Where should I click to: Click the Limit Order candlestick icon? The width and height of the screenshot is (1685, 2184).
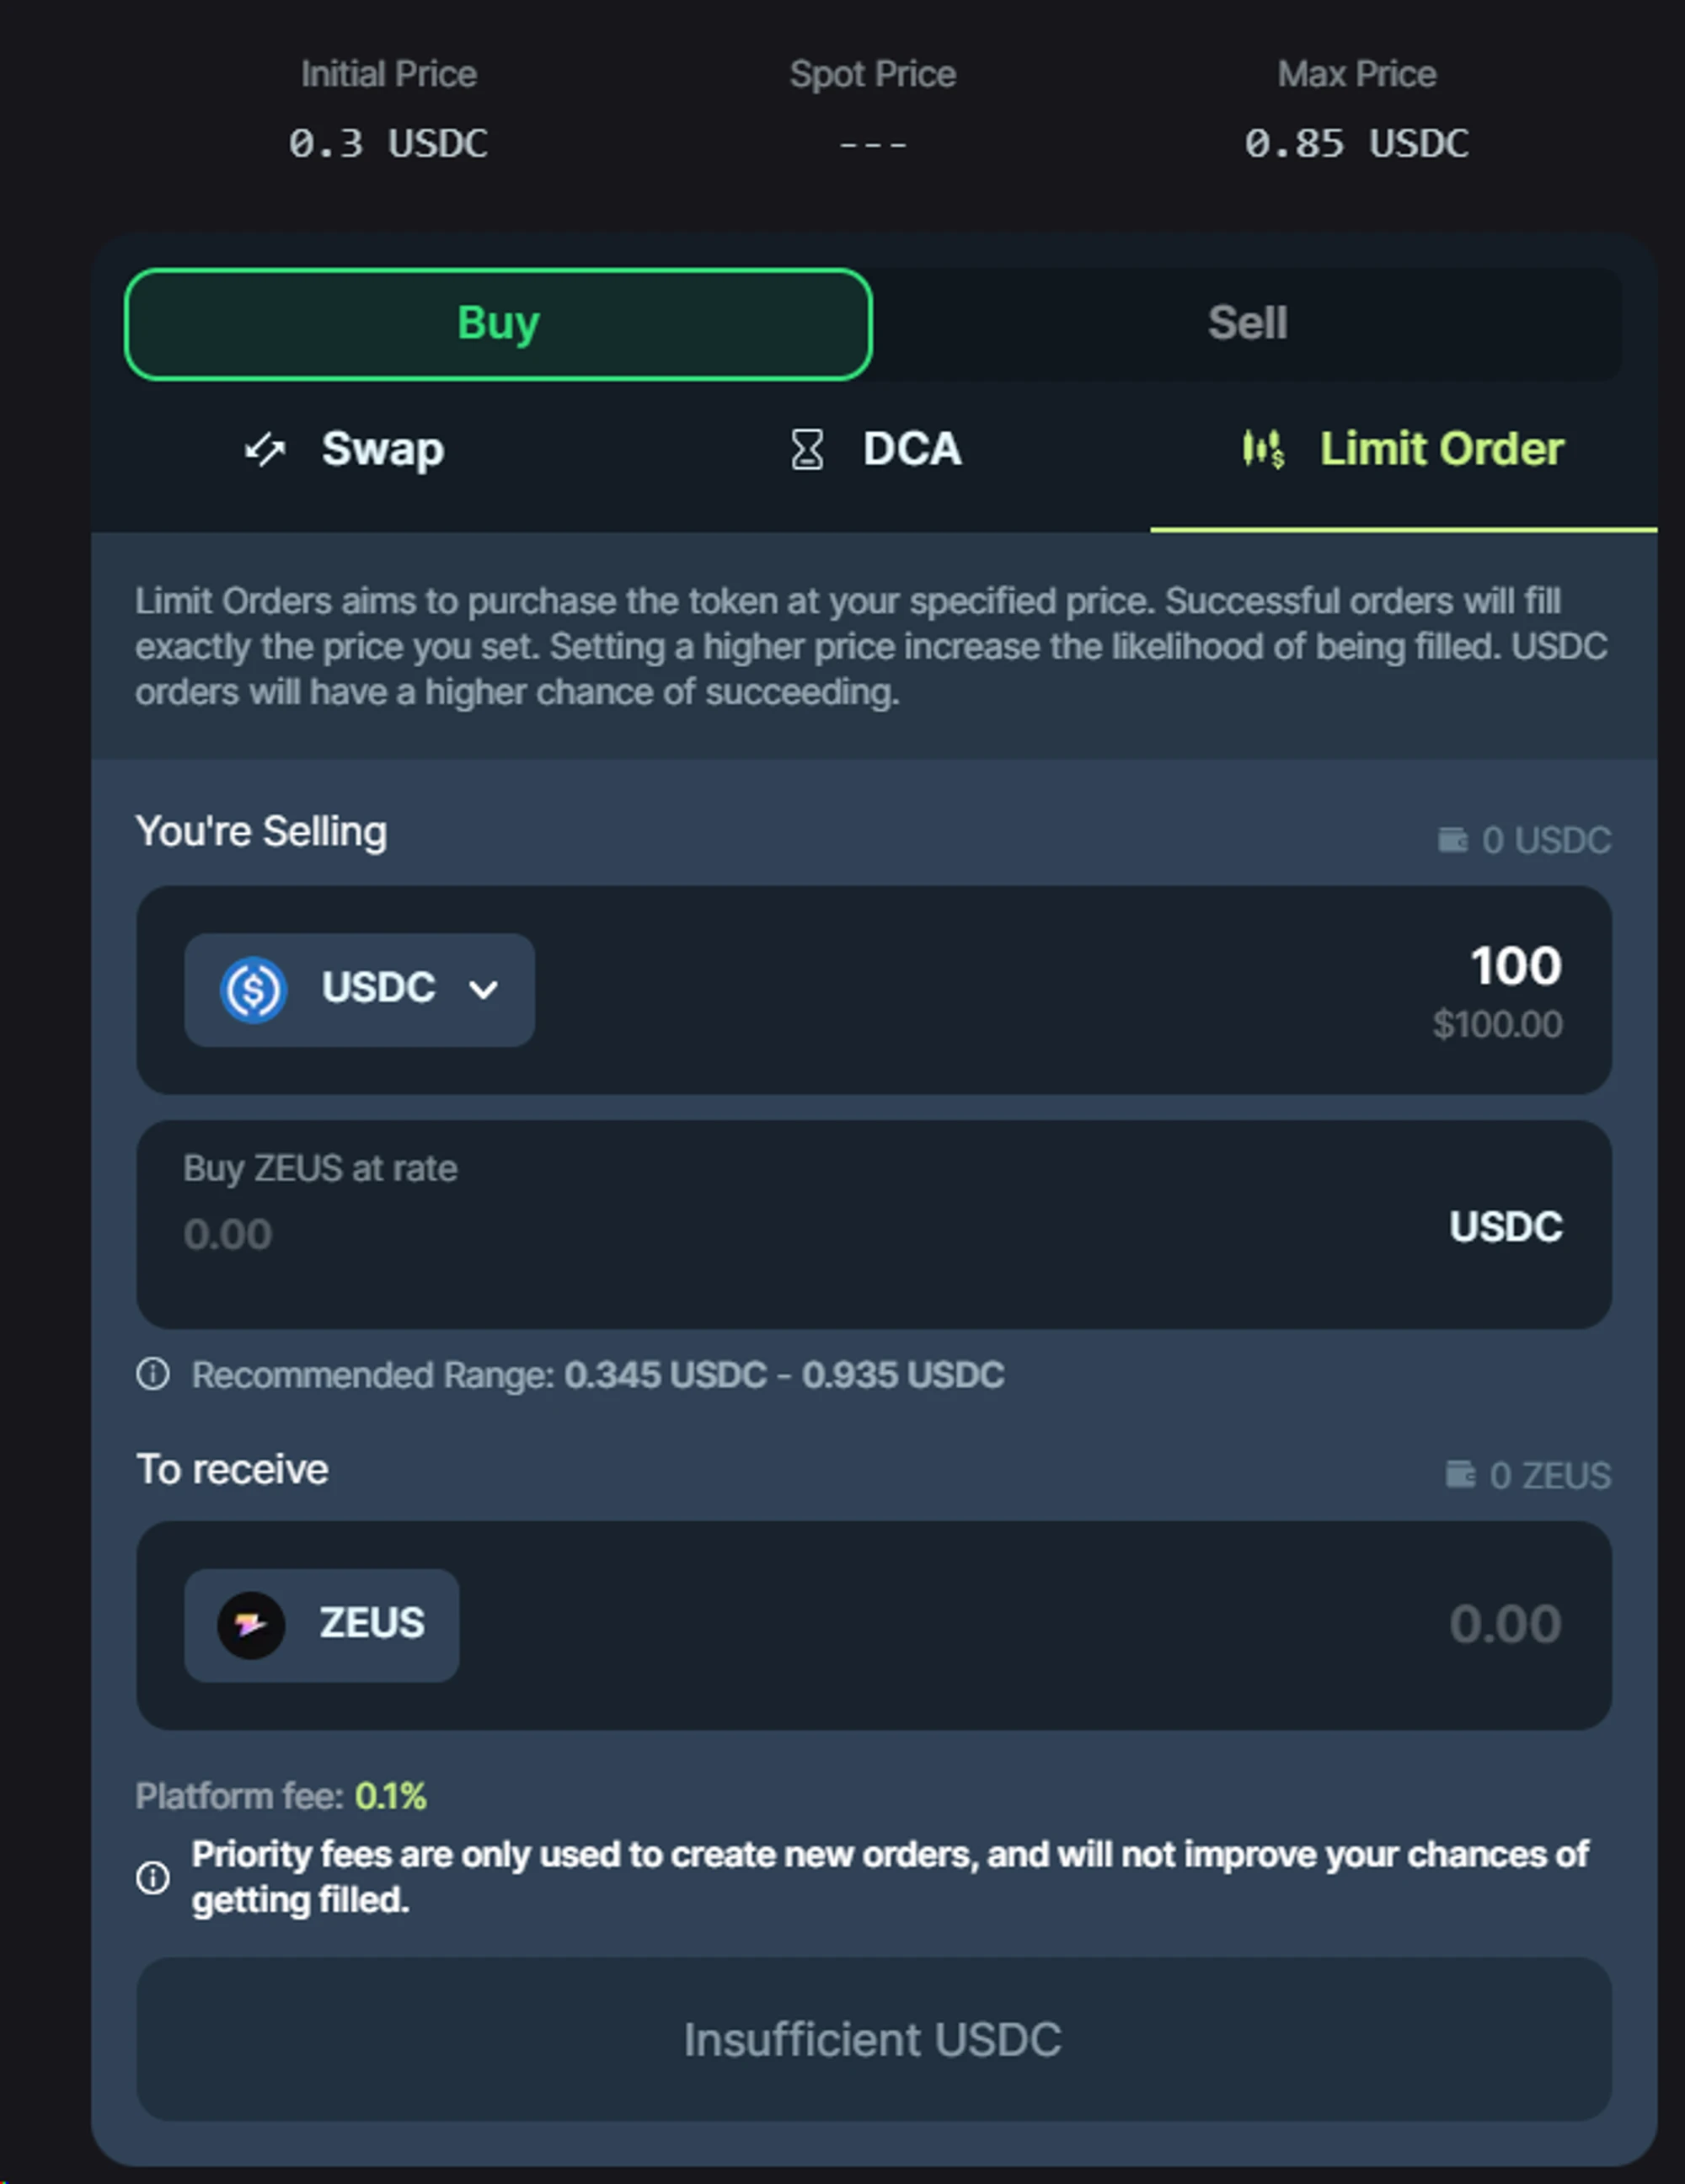1263,449
